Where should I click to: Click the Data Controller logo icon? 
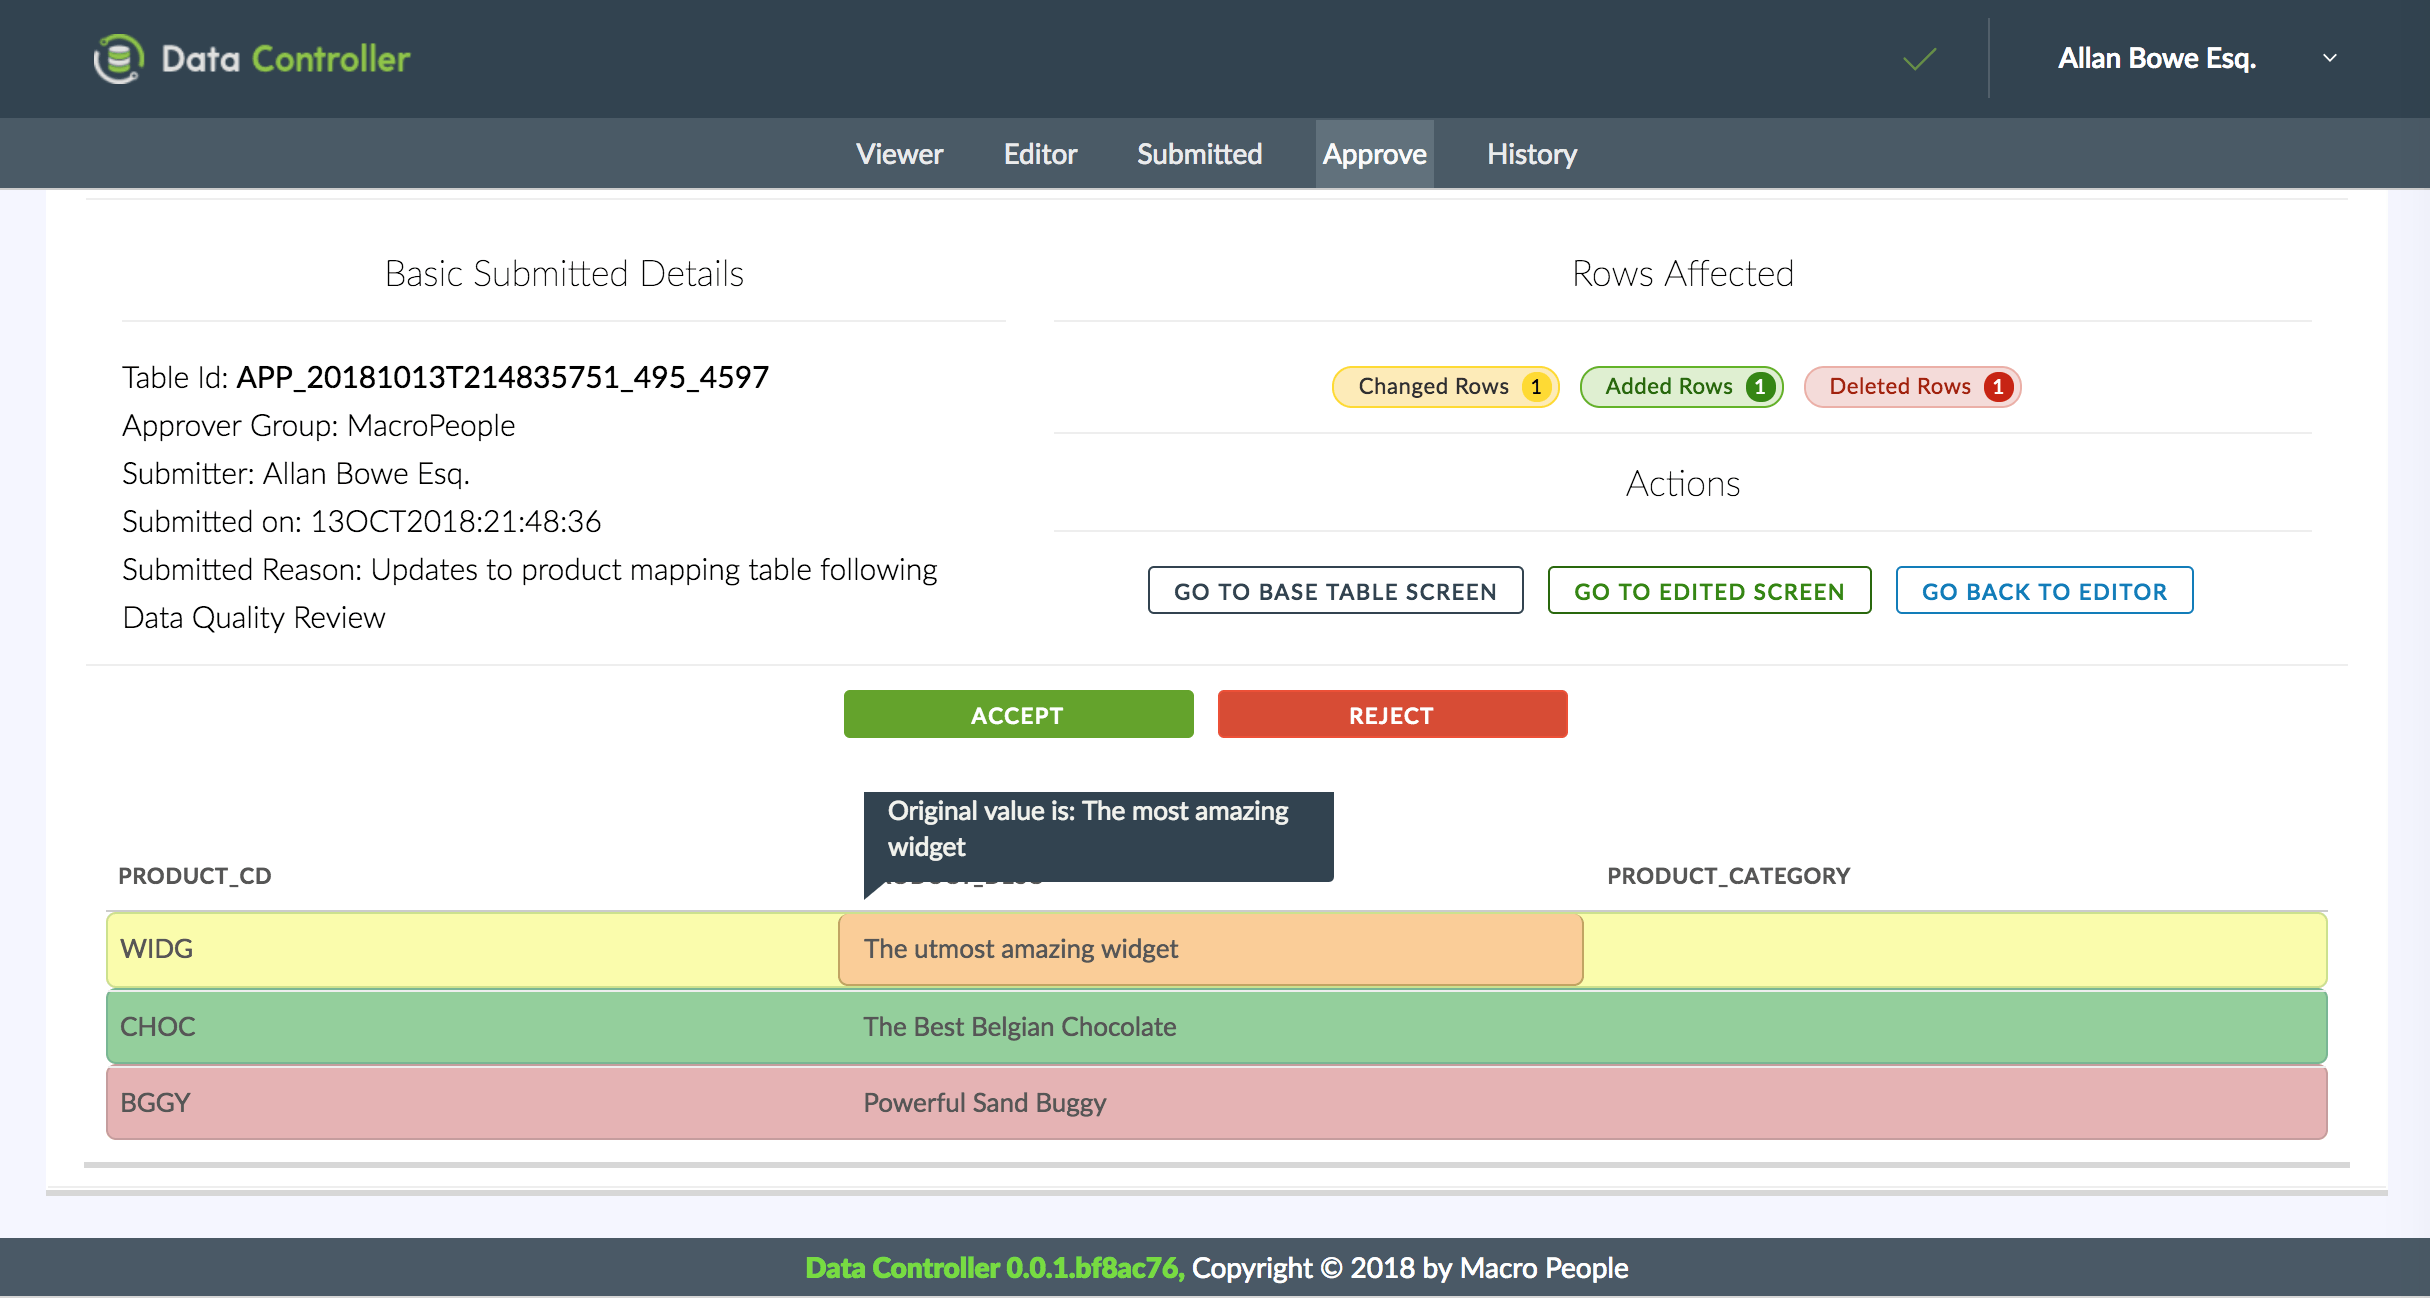[x=119, y=59]
